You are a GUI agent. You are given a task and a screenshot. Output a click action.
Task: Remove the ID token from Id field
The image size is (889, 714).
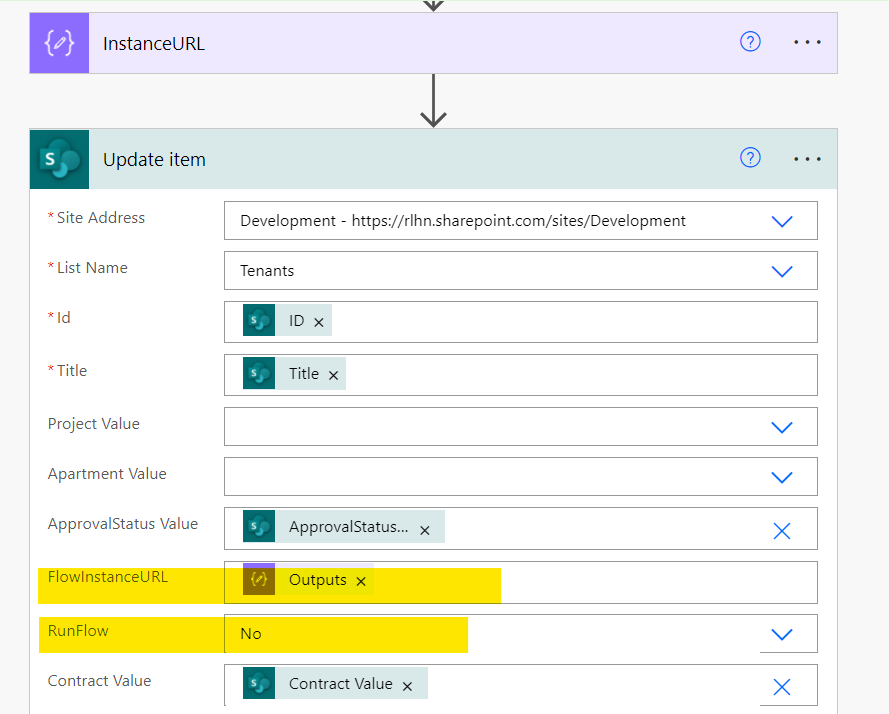[x=319, y=322]
